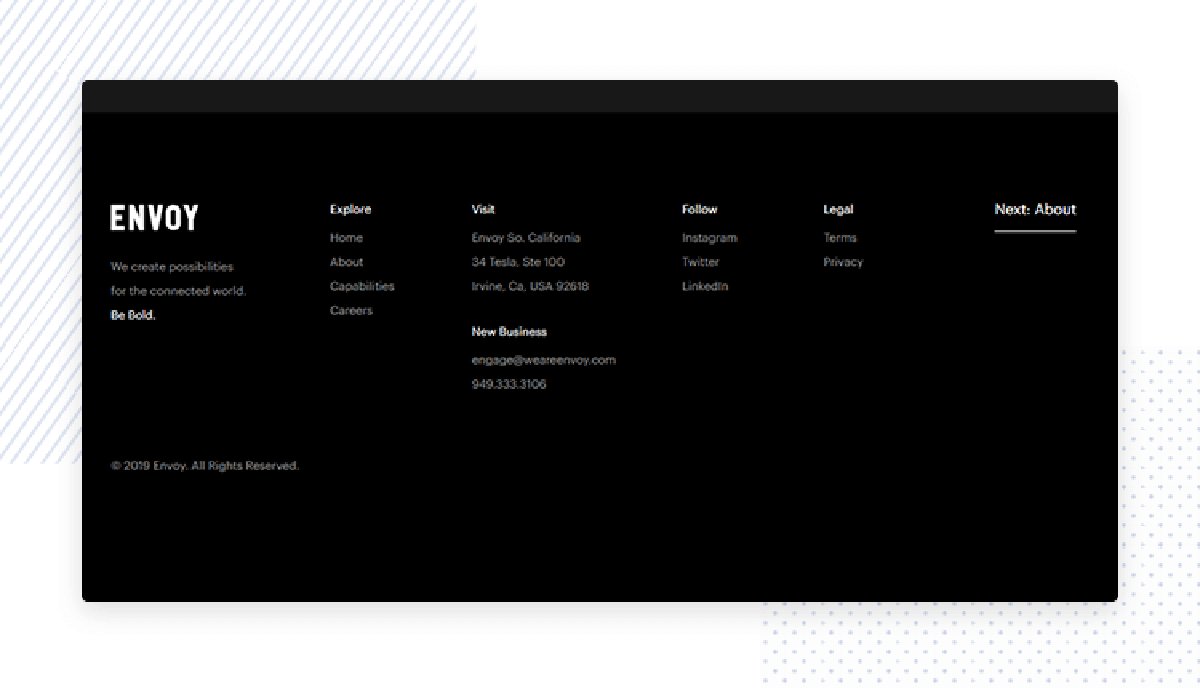This screenshot has width=1200, height=688.
Task: Open the Home link under Explore
Action: pos(346,238)
